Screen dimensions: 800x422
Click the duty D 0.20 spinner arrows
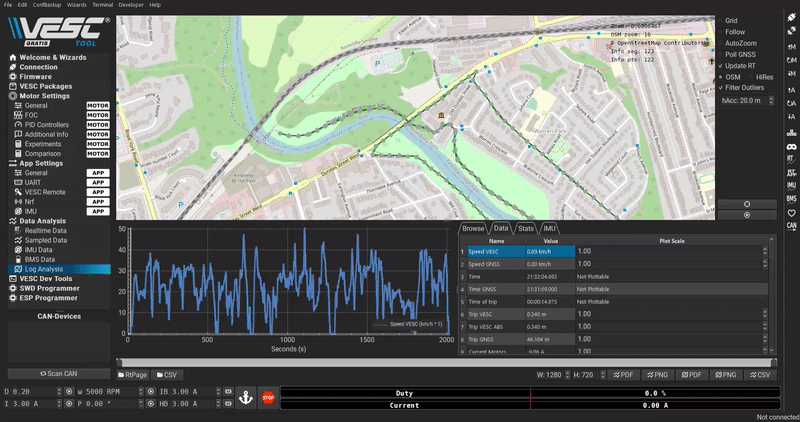59,391
